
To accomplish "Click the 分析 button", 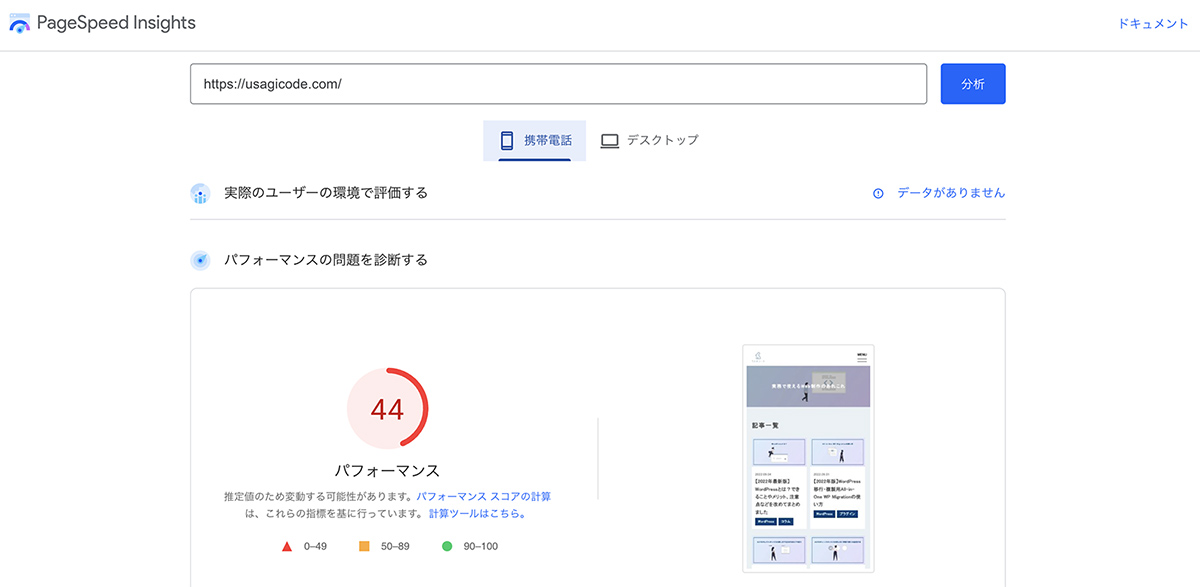I will [973, 84].
